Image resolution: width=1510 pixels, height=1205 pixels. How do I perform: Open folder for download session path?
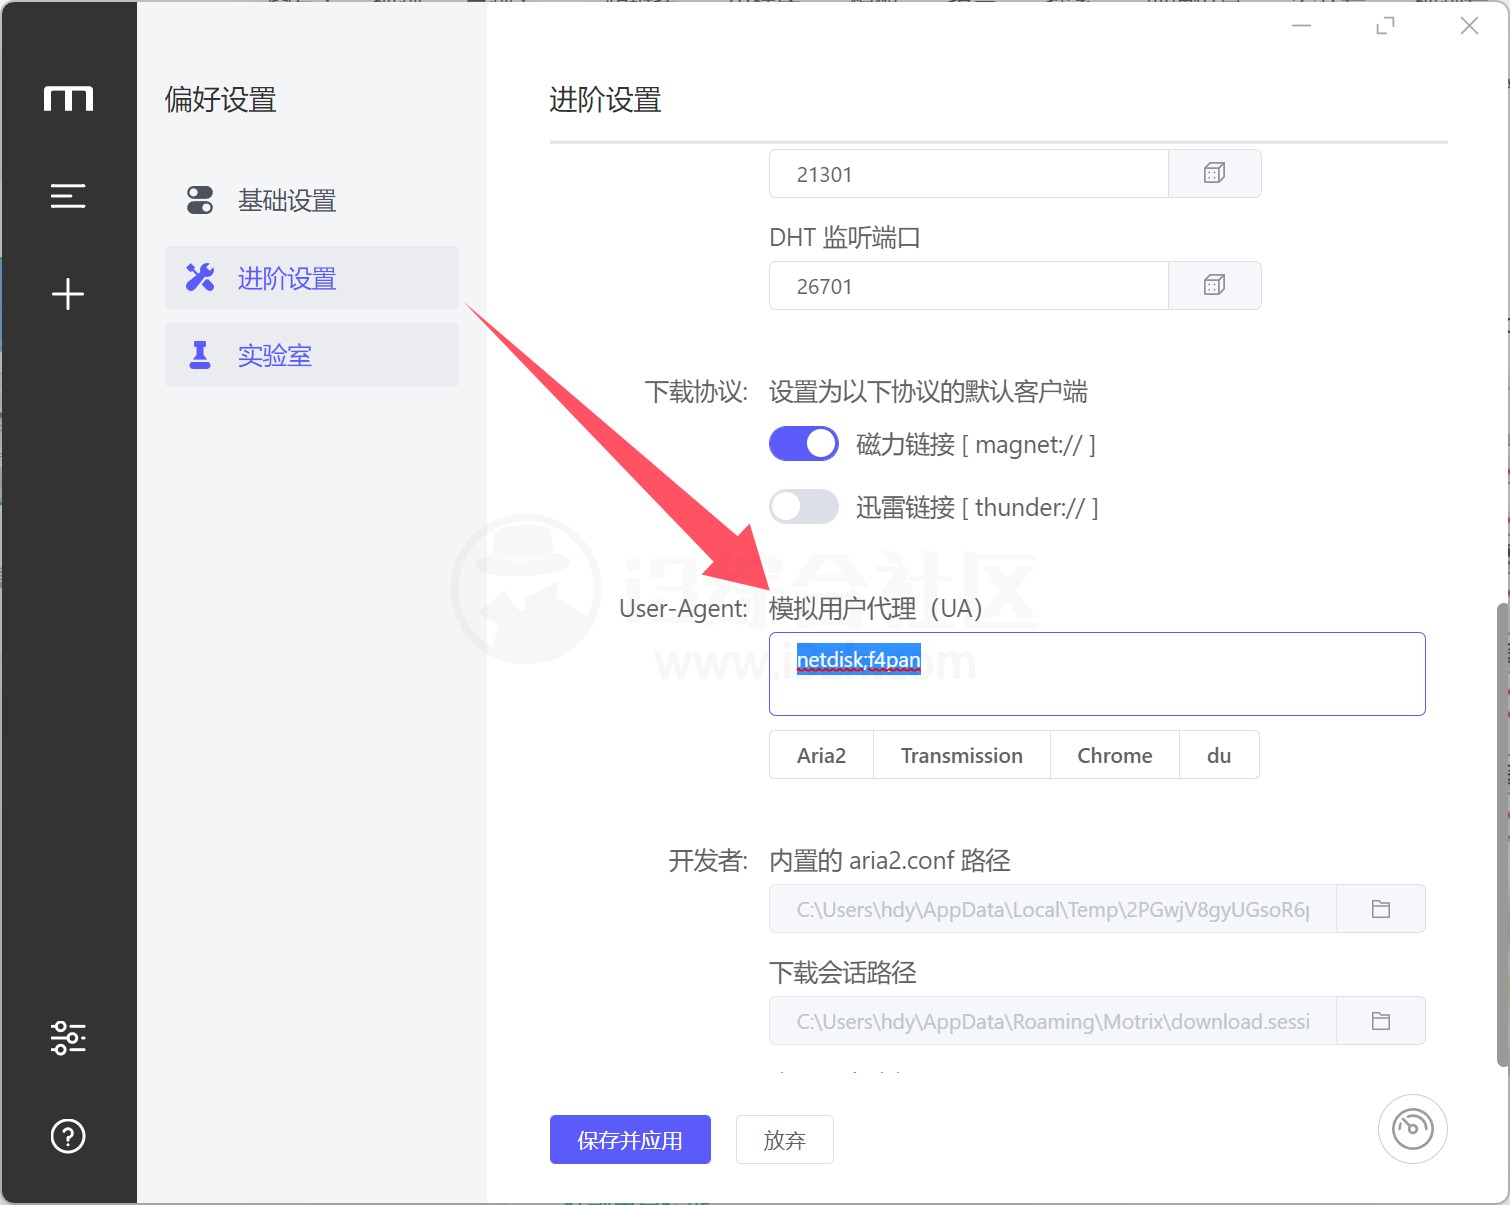[1381, 1021]
